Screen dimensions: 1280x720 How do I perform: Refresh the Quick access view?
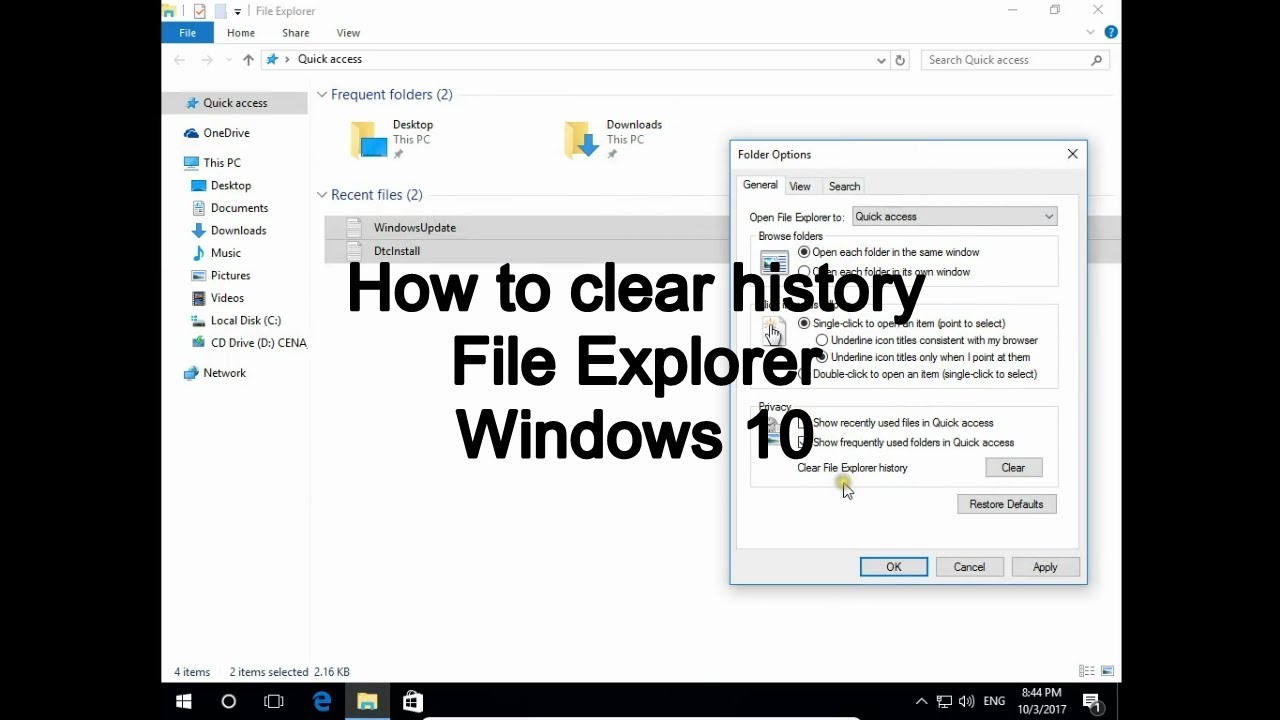[900, 60]
